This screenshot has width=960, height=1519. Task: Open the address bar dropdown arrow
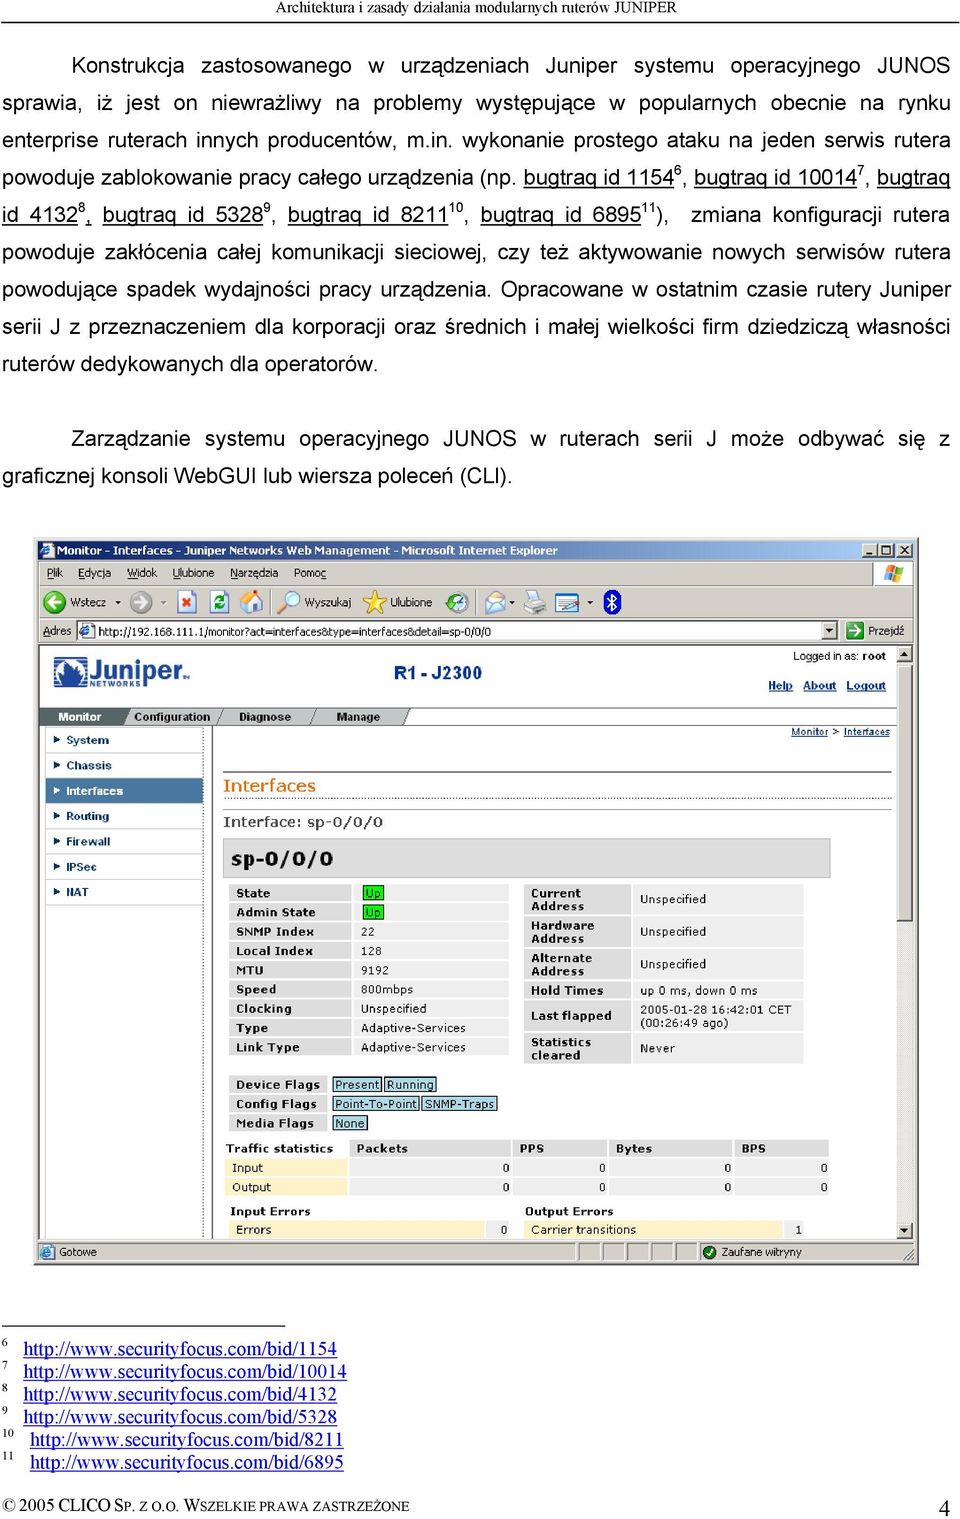click(829, 631)
